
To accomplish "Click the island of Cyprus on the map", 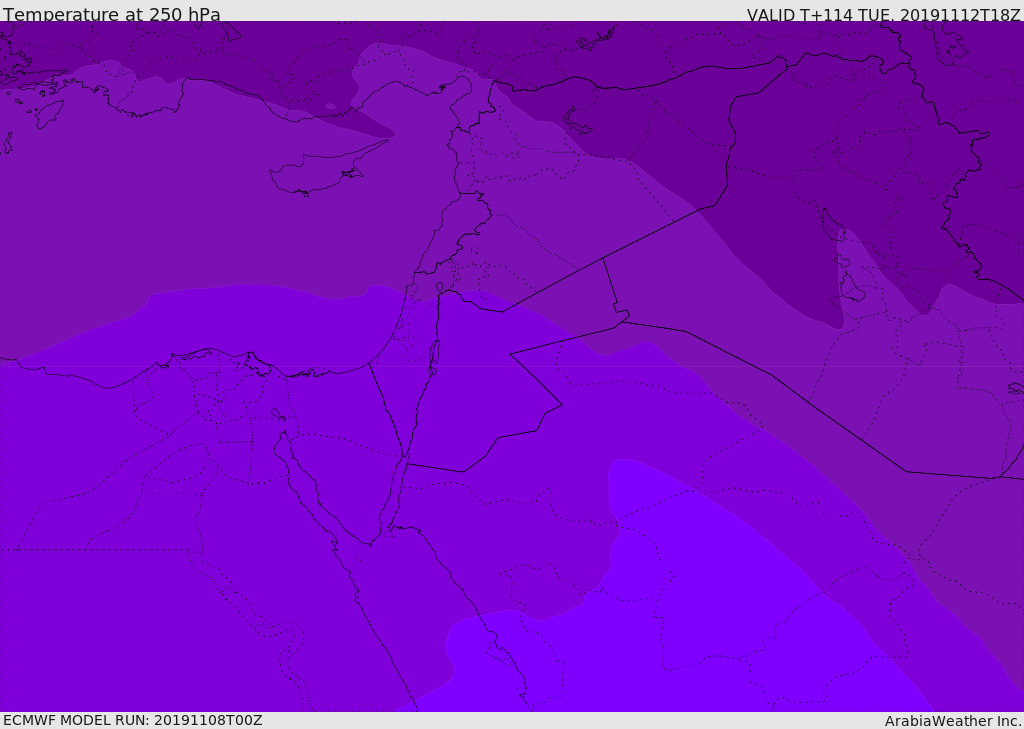I will pyautogui.click(x=330, y=167).
